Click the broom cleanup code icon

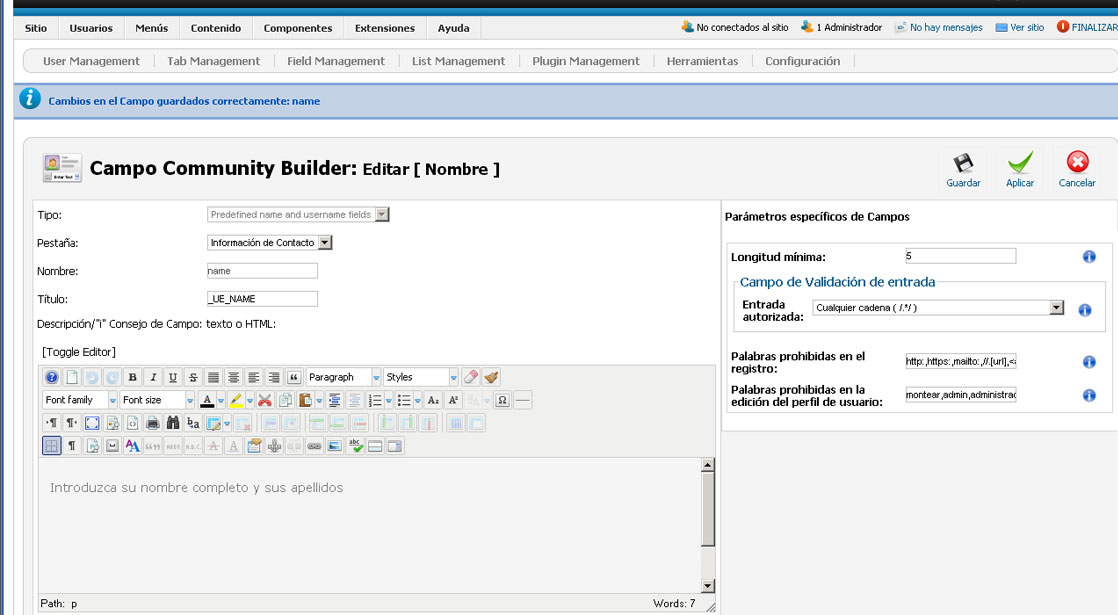(491, 377)
